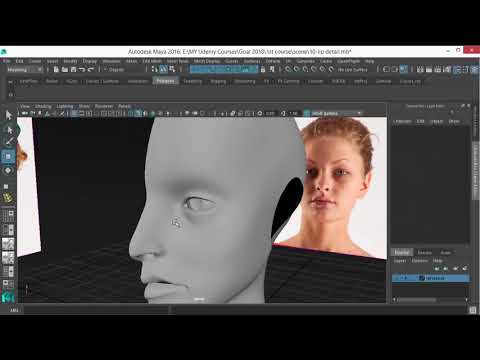Undo last action arrow icon

pos(82,69)
